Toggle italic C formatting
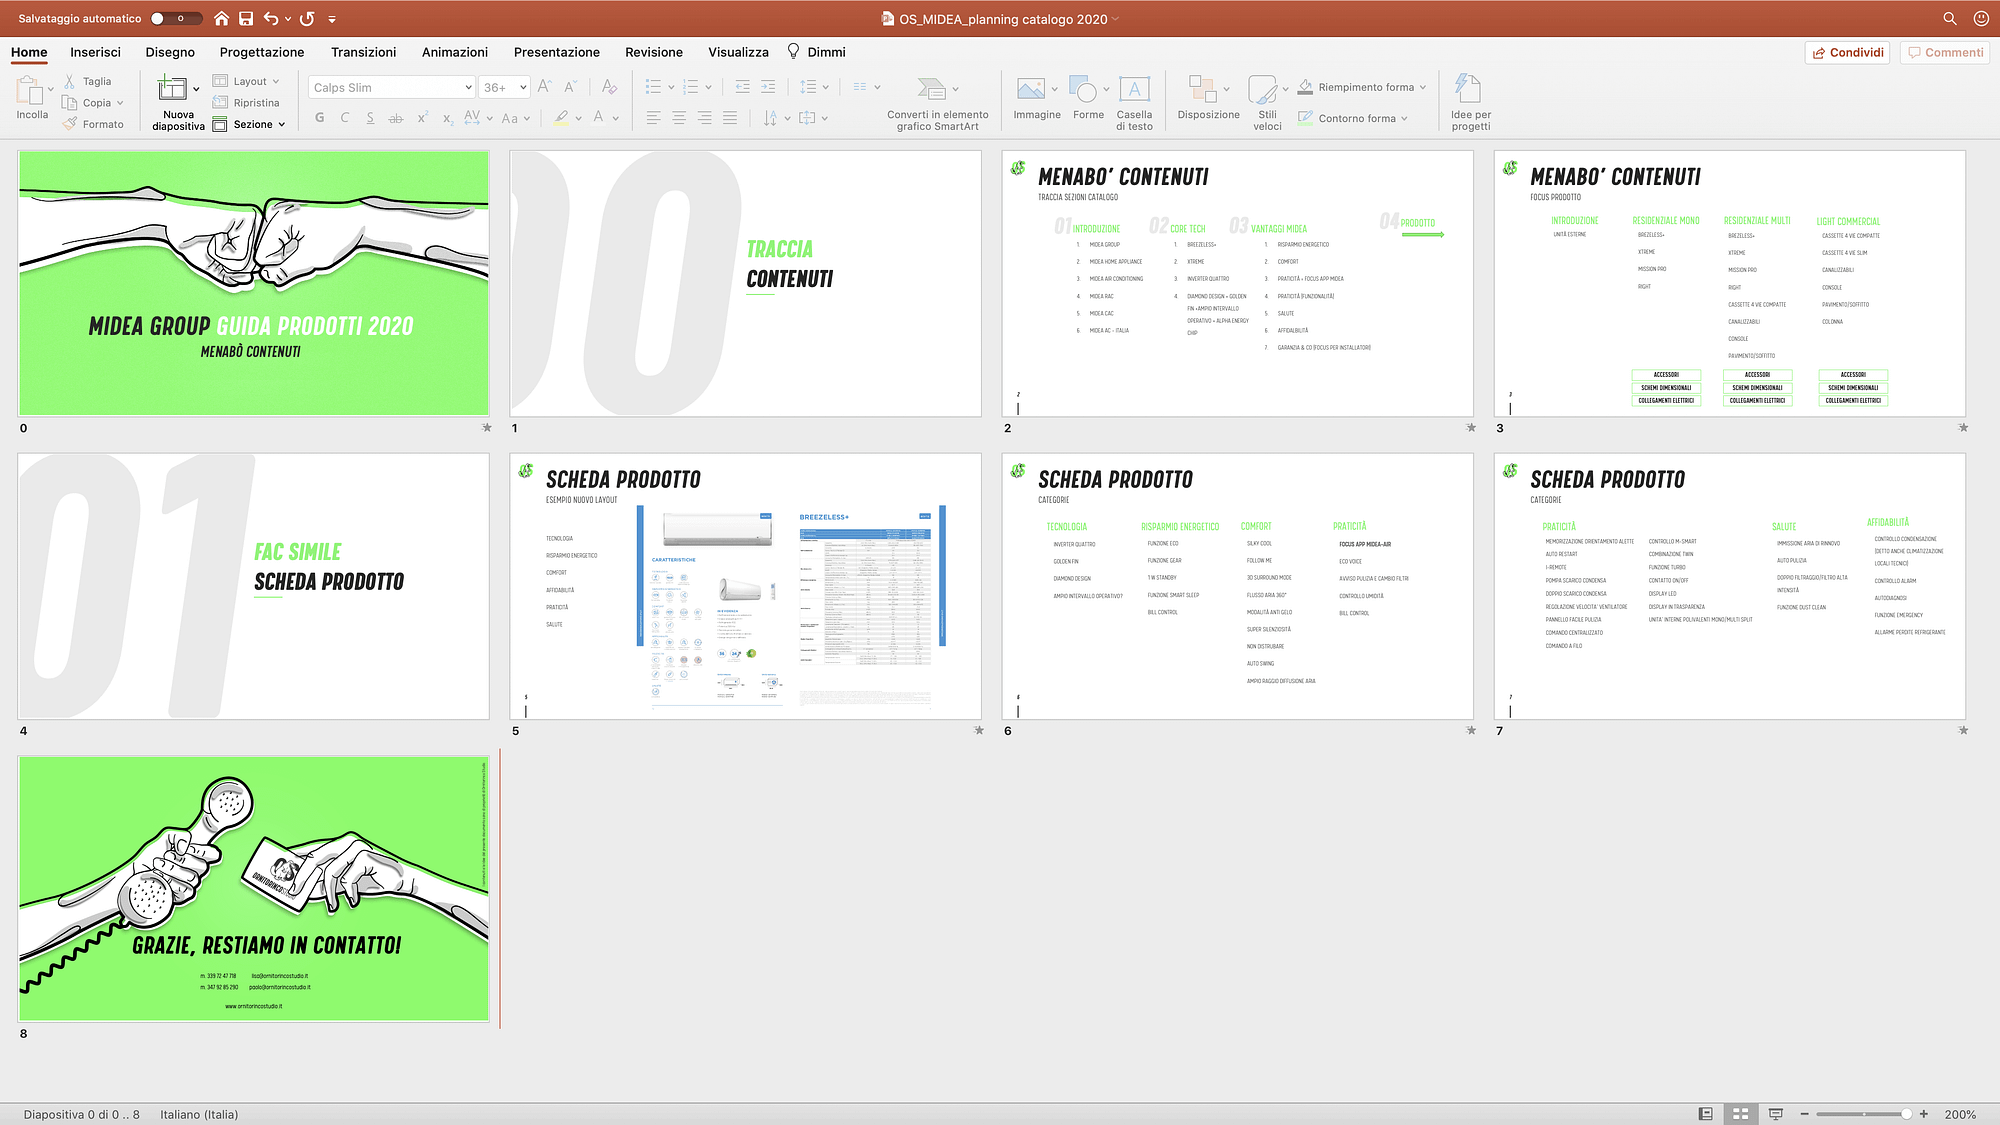The image size is (2000, 1125). (345, 118)
